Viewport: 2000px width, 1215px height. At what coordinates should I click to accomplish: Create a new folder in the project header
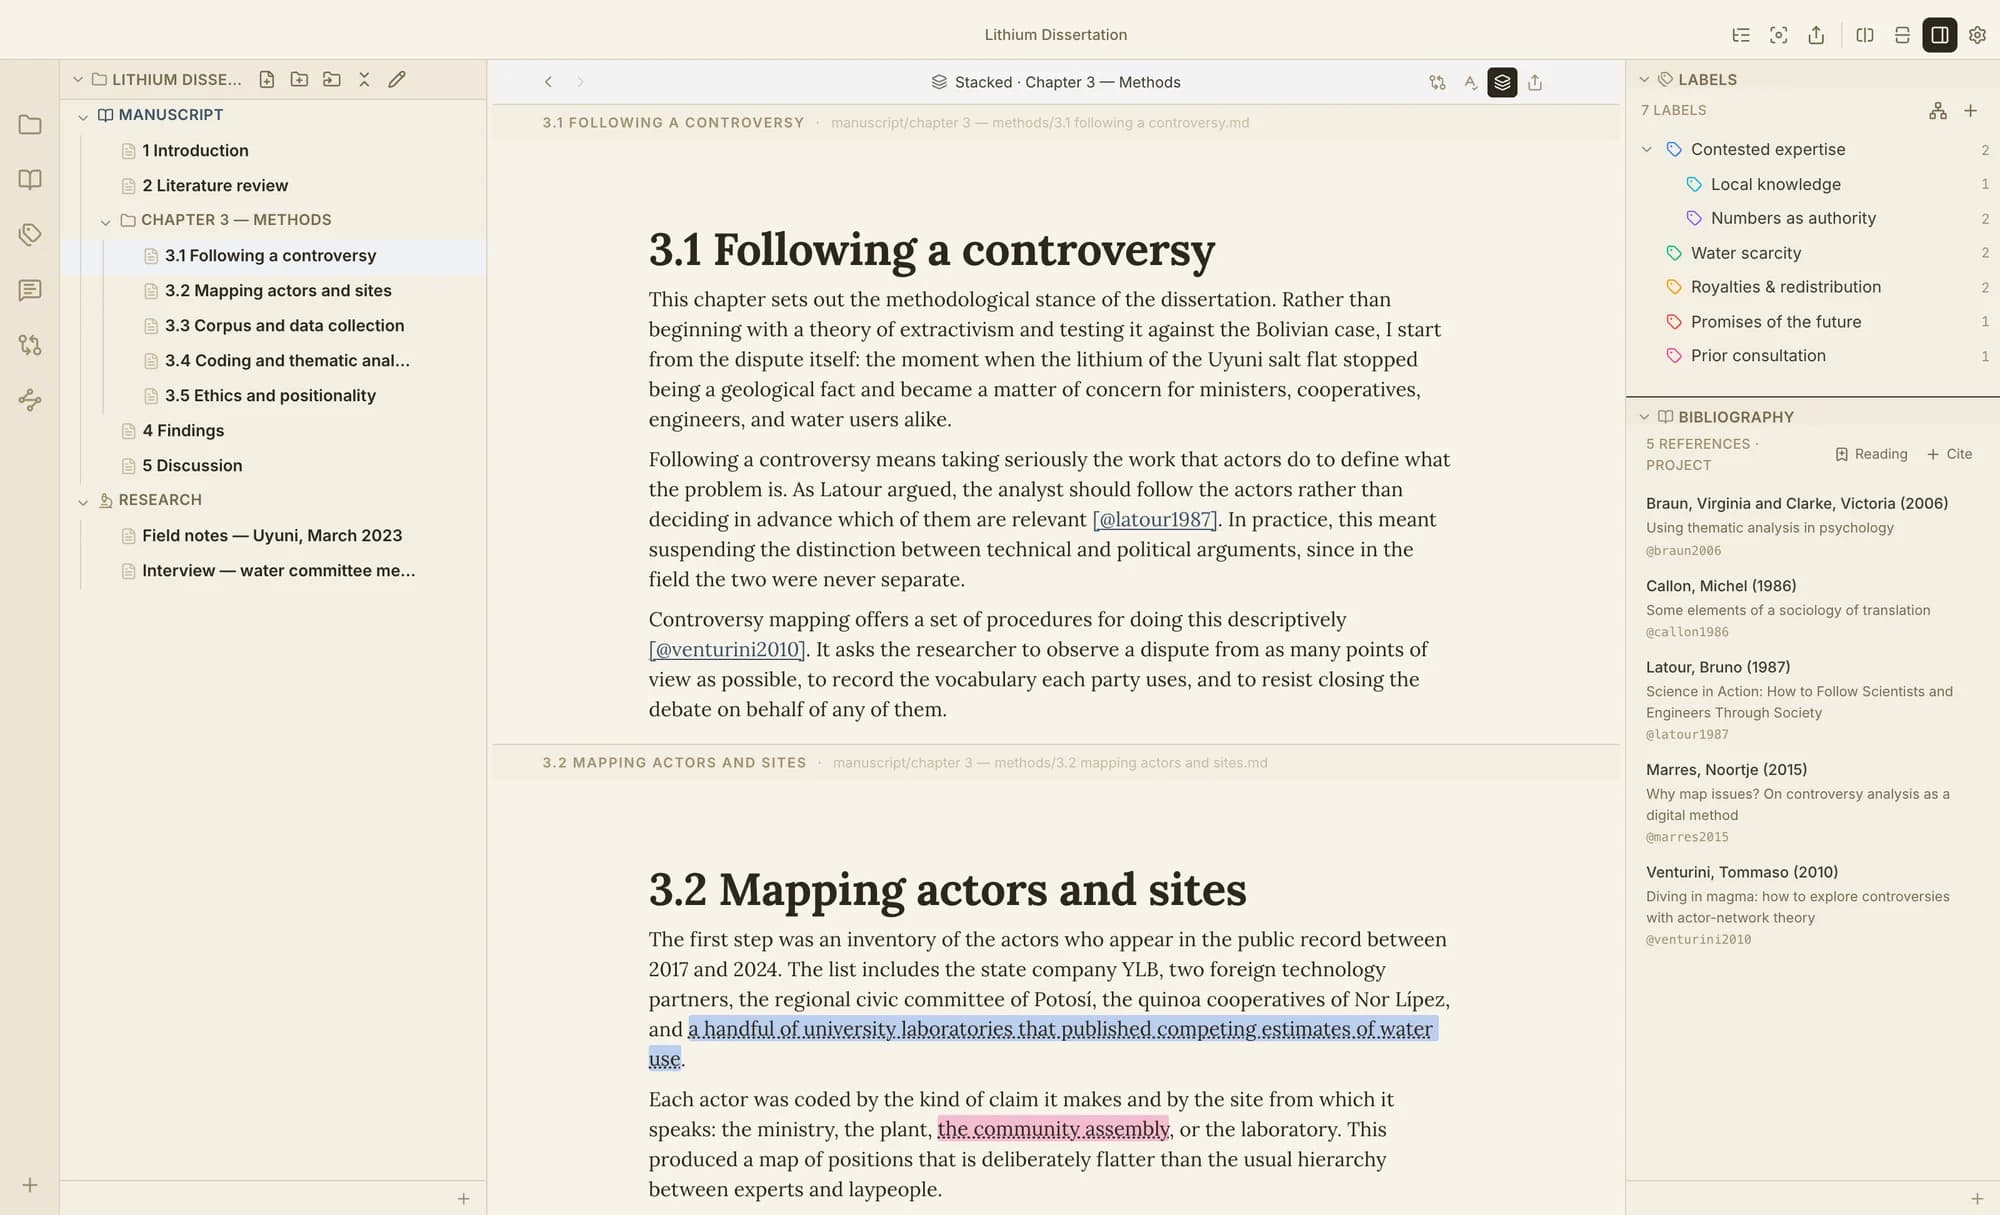(x=299, y=79)
